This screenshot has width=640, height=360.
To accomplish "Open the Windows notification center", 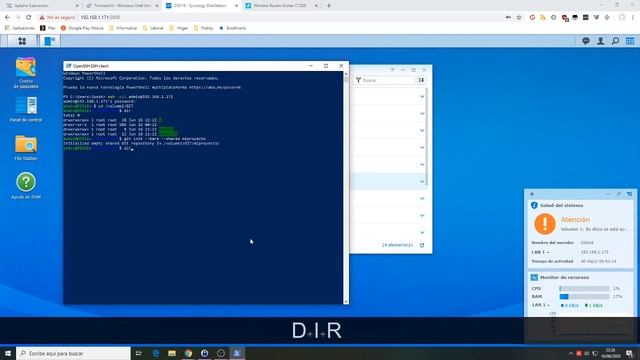I will point(629,353).
